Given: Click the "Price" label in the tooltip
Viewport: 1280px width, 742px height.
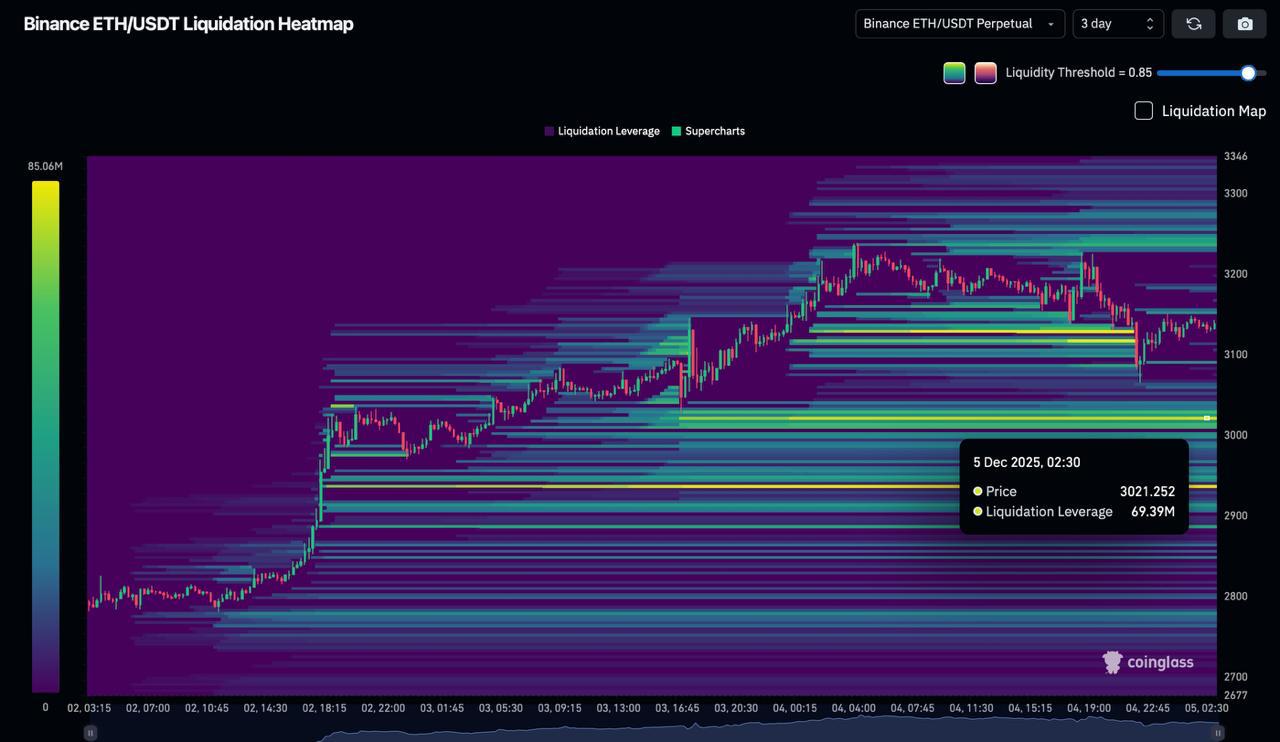Looking at the screenshot, I should pyautogui.click(x=1001, y=491).
